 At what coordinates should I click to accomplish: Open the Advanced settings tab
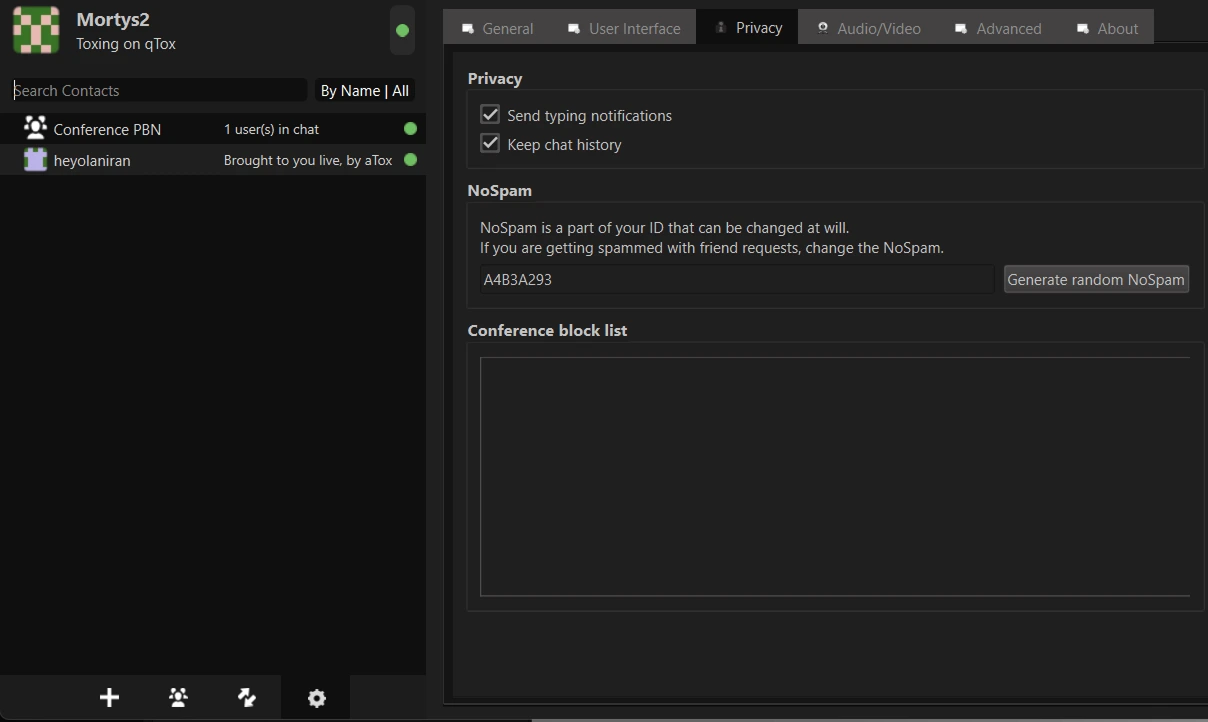click(x=998, y=28)
